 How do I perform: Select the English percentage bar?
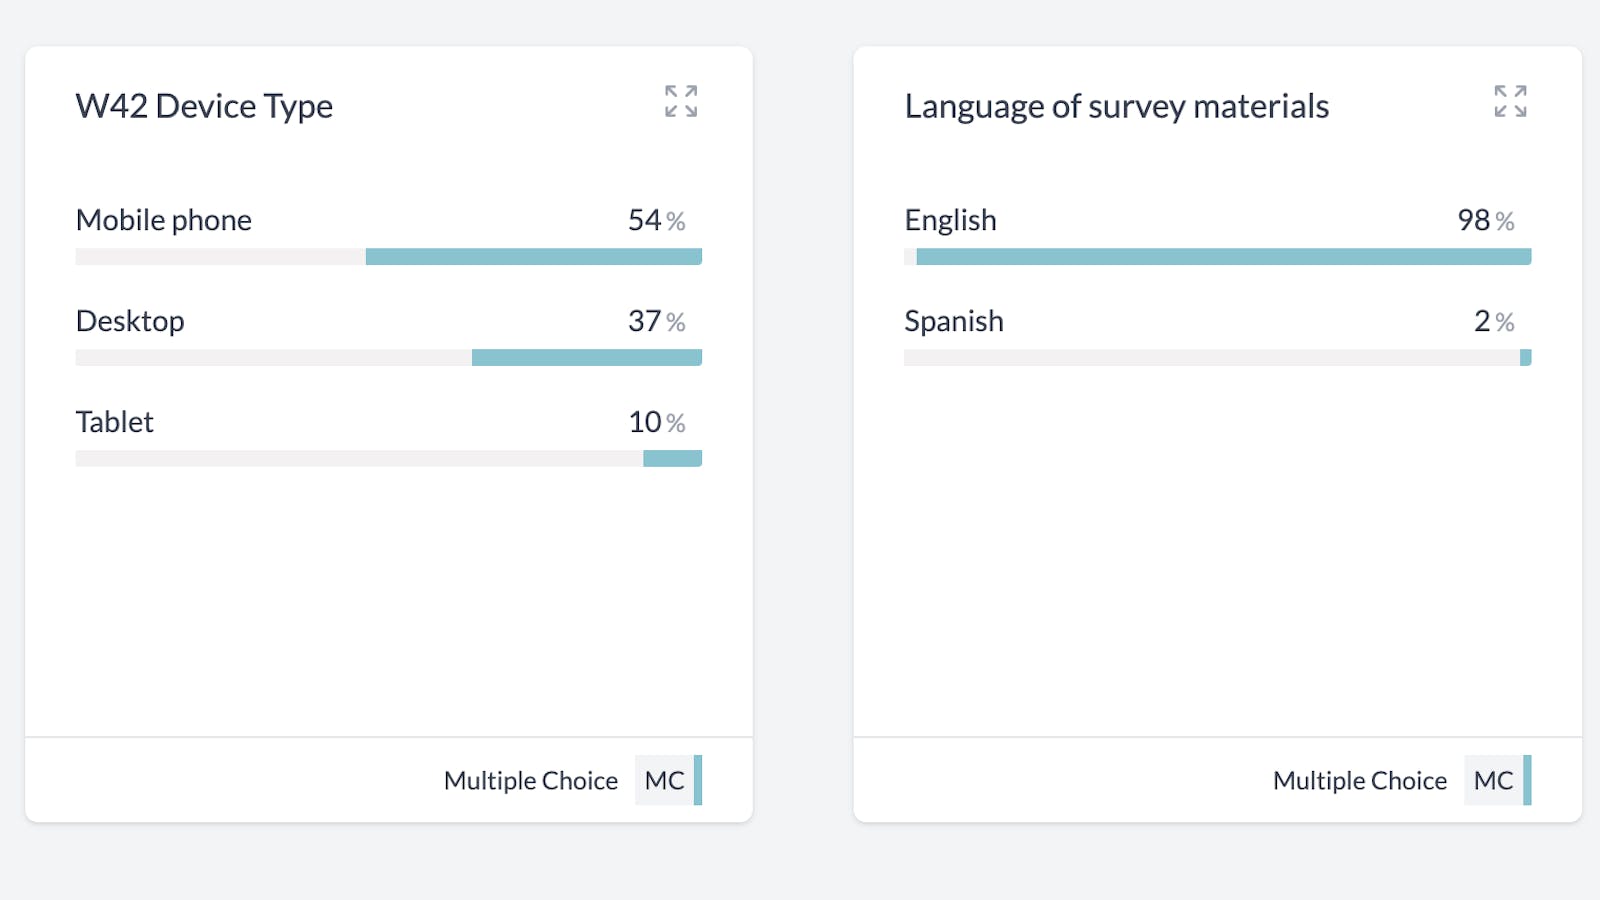click(1223, 257)
